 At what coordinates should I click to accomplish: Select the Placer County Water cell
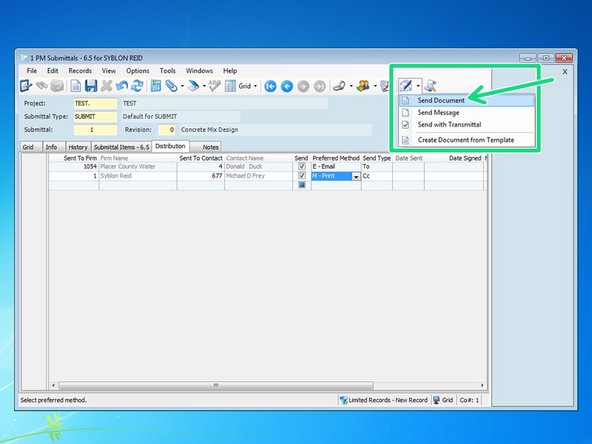(137, 166)
